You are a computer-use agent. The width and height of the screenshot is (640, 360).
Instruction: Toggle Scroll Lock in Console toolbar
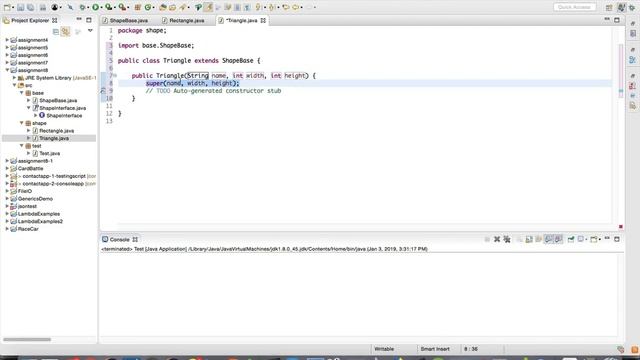pos(529,240)
